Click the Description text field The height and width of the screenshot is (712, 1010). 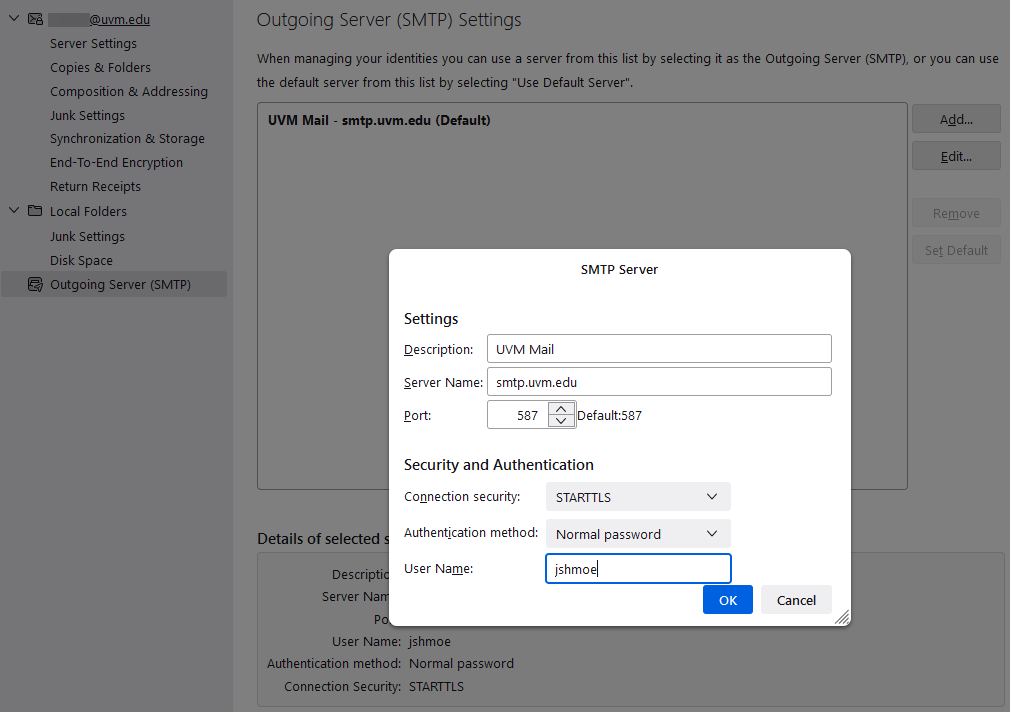click(659, 349)
